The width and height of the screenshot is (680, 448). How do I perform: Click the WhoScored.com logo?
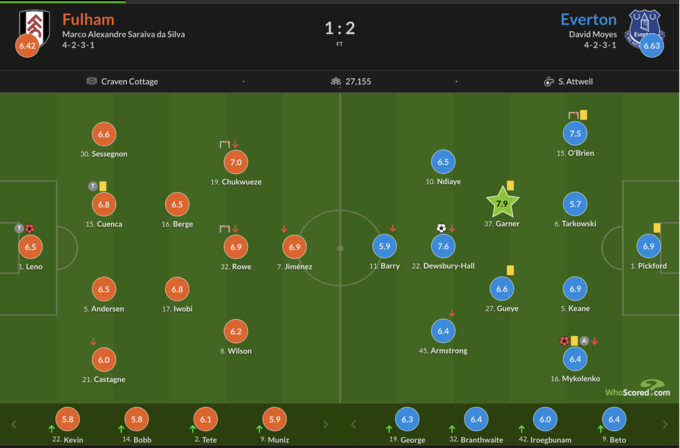pyautogui.click(x=637, y=388)
